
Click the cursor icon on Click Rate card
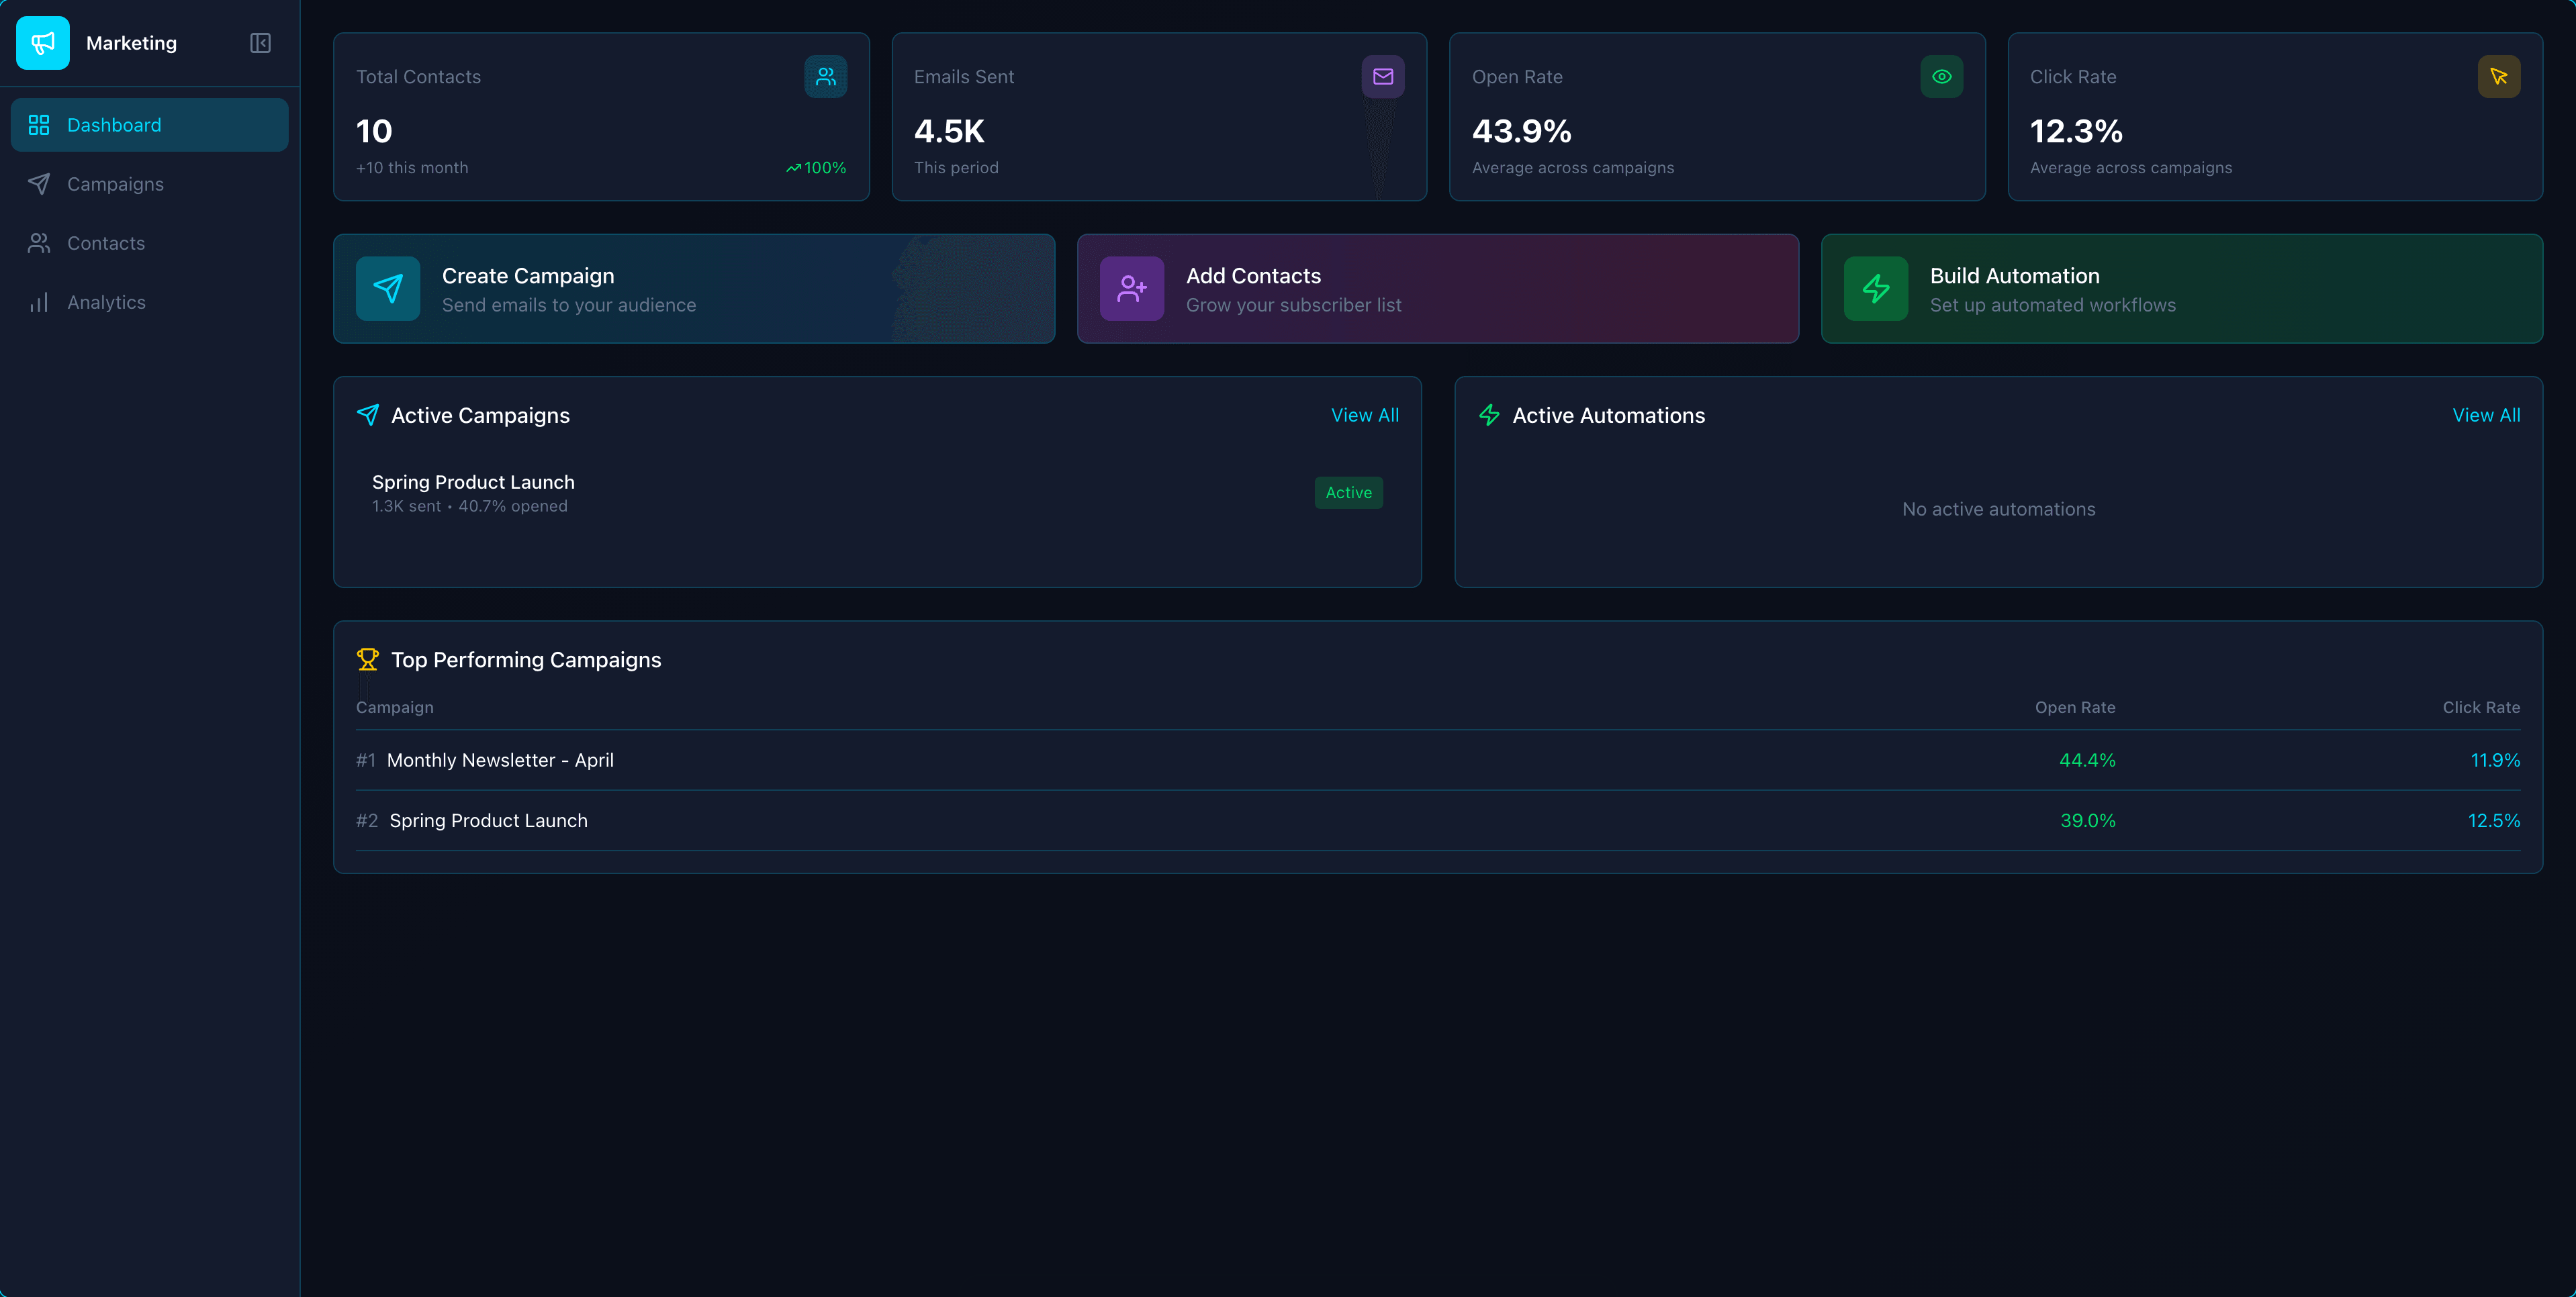[x=2499, y=76]
